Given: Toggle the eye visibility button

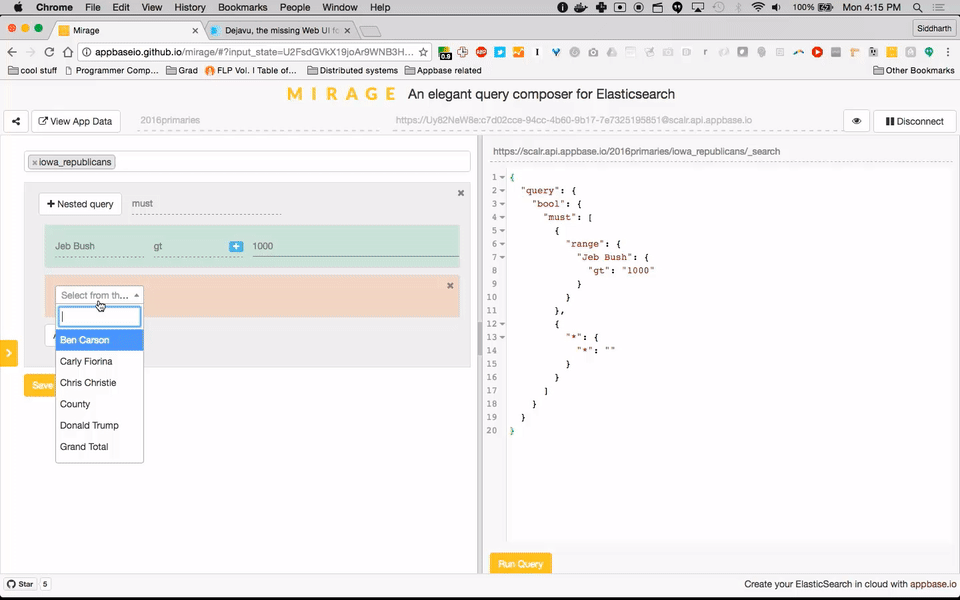Looking at the screenshot, I should pos(857,121).
